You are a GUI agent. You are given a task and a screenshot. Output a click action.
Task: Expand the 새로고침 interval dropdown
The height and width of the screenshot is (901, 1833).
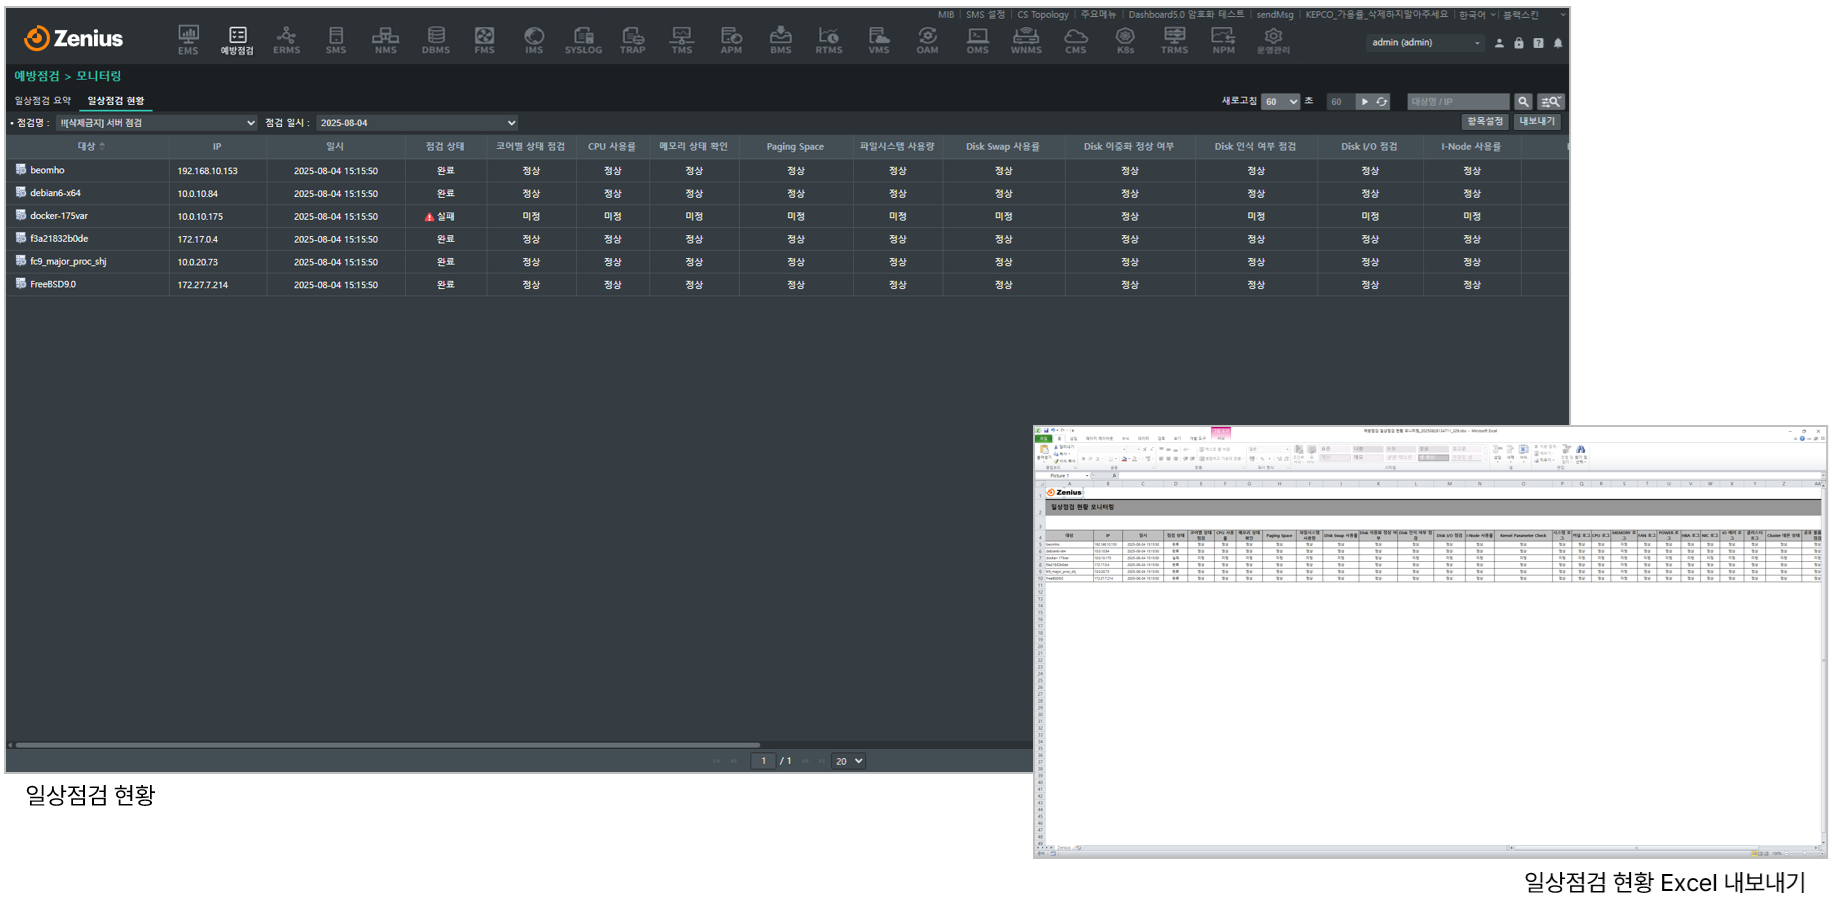(1280, 102)
